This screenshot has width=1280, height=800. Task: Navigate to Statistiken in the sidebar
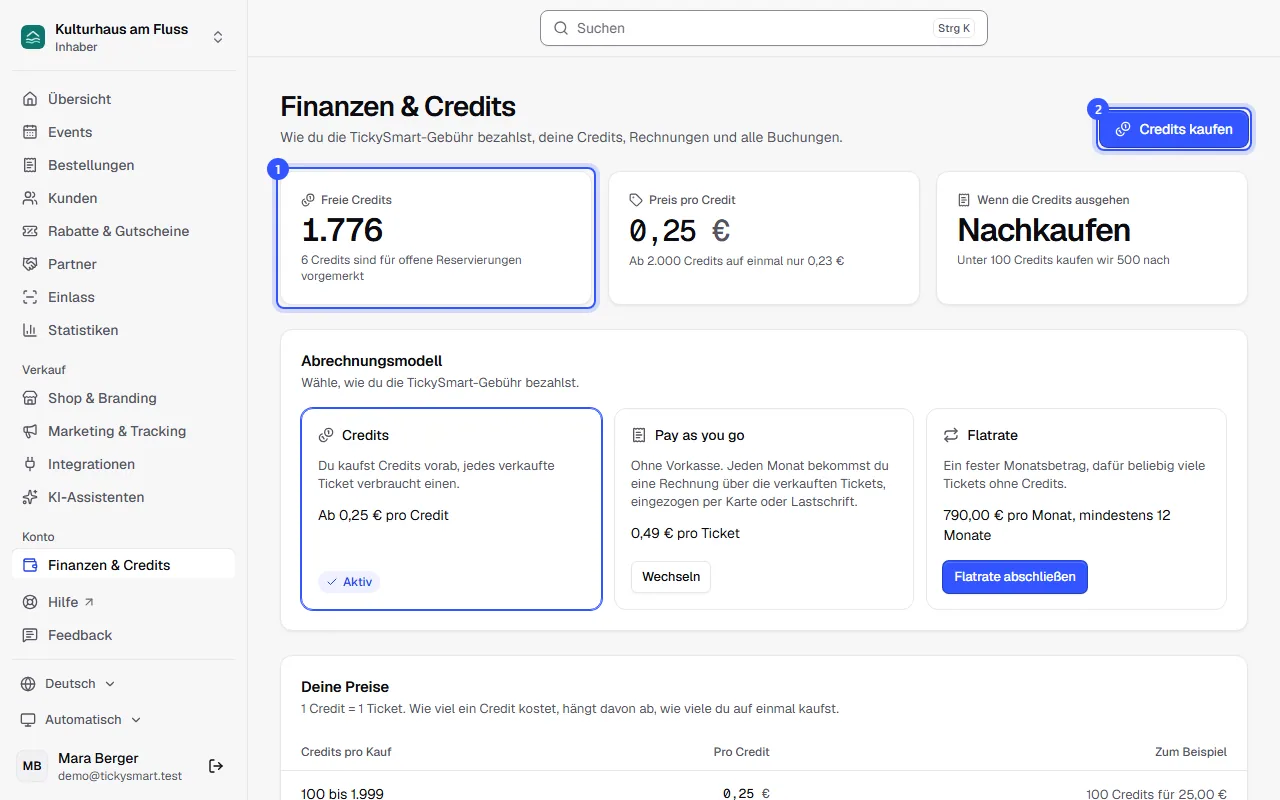point(124,330)
